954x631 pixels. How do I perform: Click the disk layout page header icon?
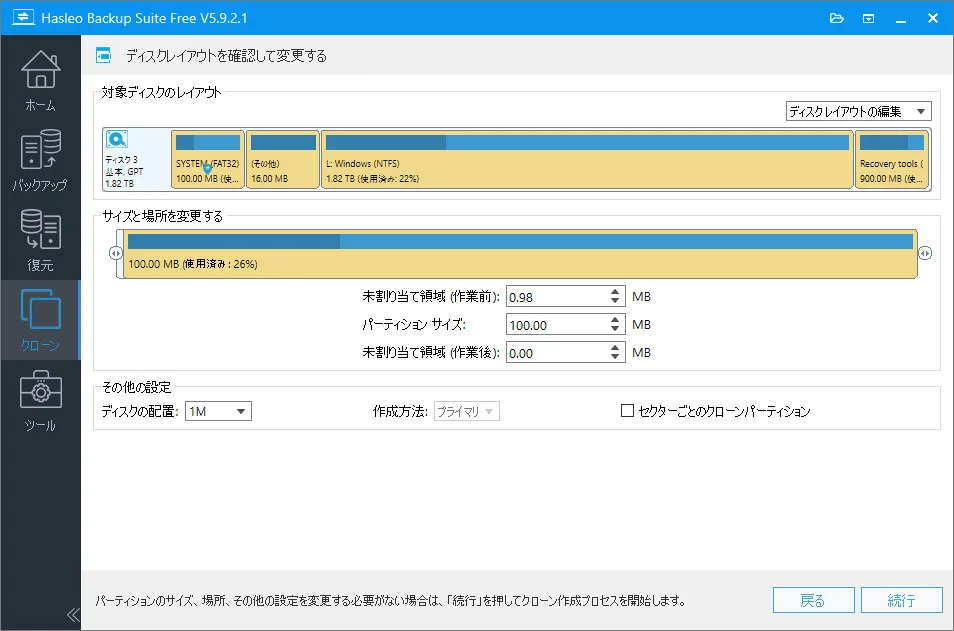click(103, 55)
